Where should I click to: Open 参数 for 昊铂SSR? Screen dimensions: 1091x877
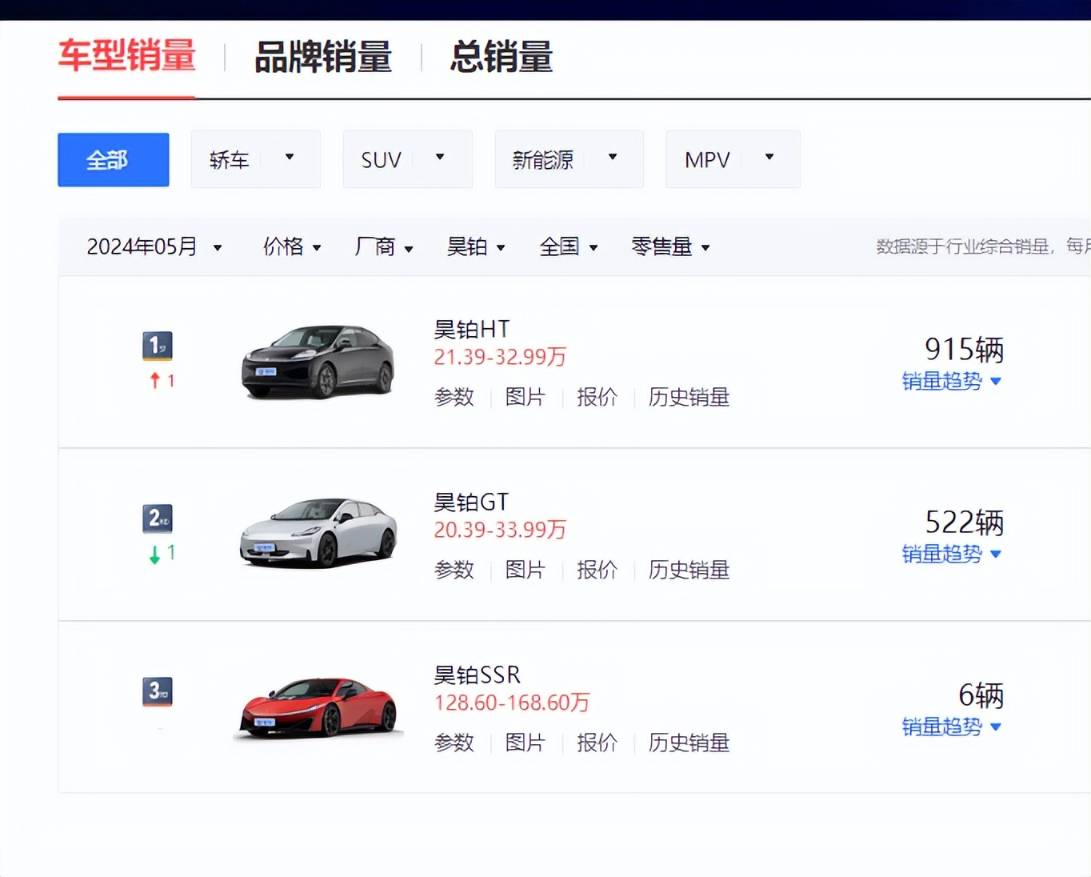[454, 742]
